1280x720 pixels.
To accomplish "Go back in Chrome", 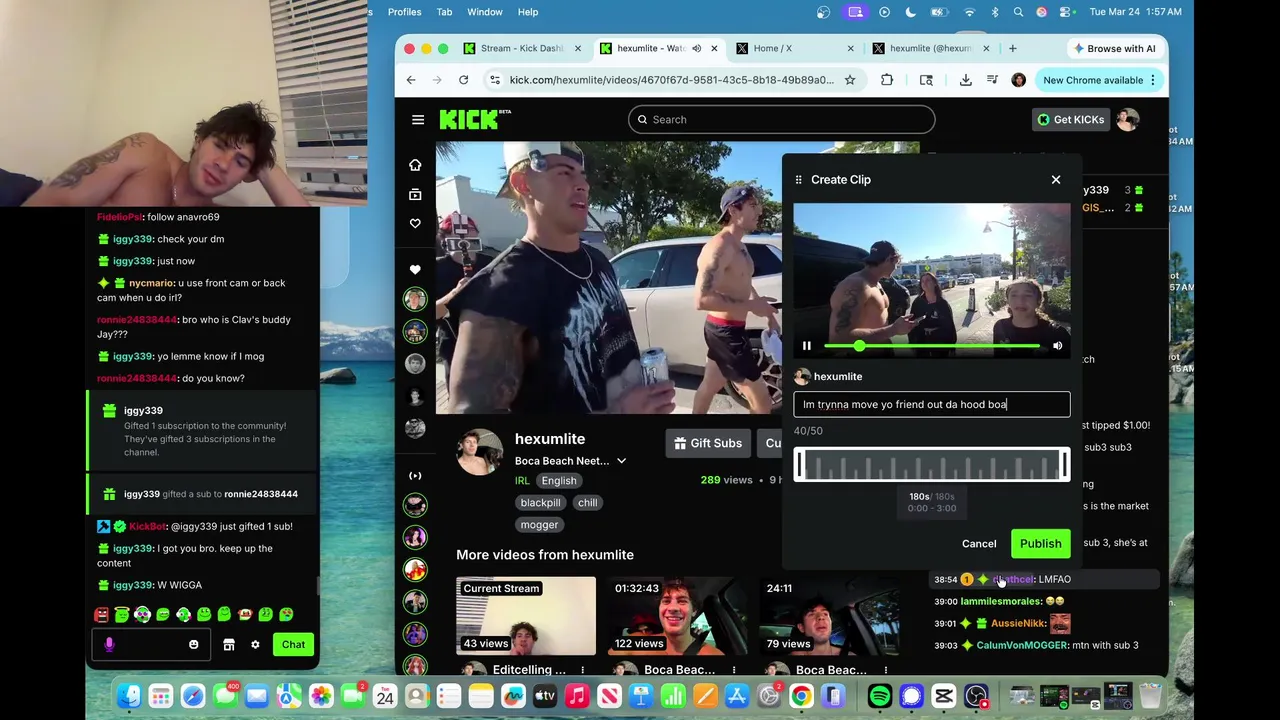I will (x=411, y=80).
